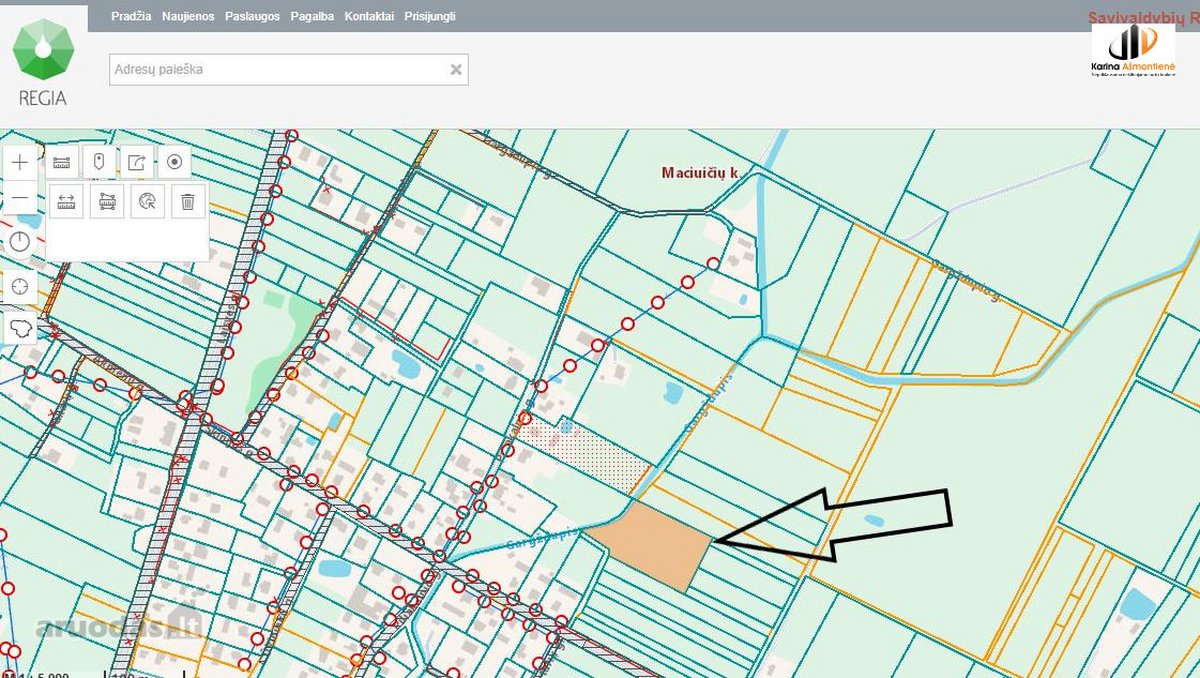The image size is (1200, 678).
Task: Choose the area measuring tool
Action: [106, 201]
